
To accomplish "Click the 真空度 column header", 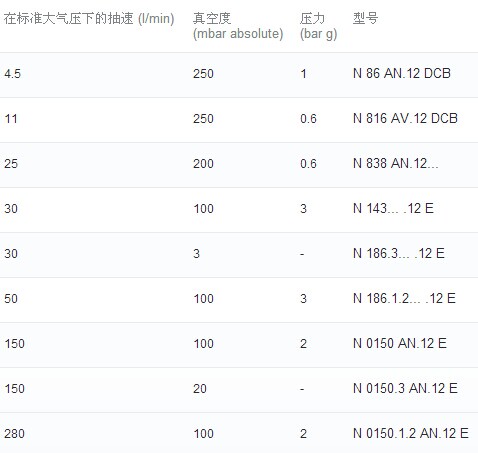I will 238,26.
